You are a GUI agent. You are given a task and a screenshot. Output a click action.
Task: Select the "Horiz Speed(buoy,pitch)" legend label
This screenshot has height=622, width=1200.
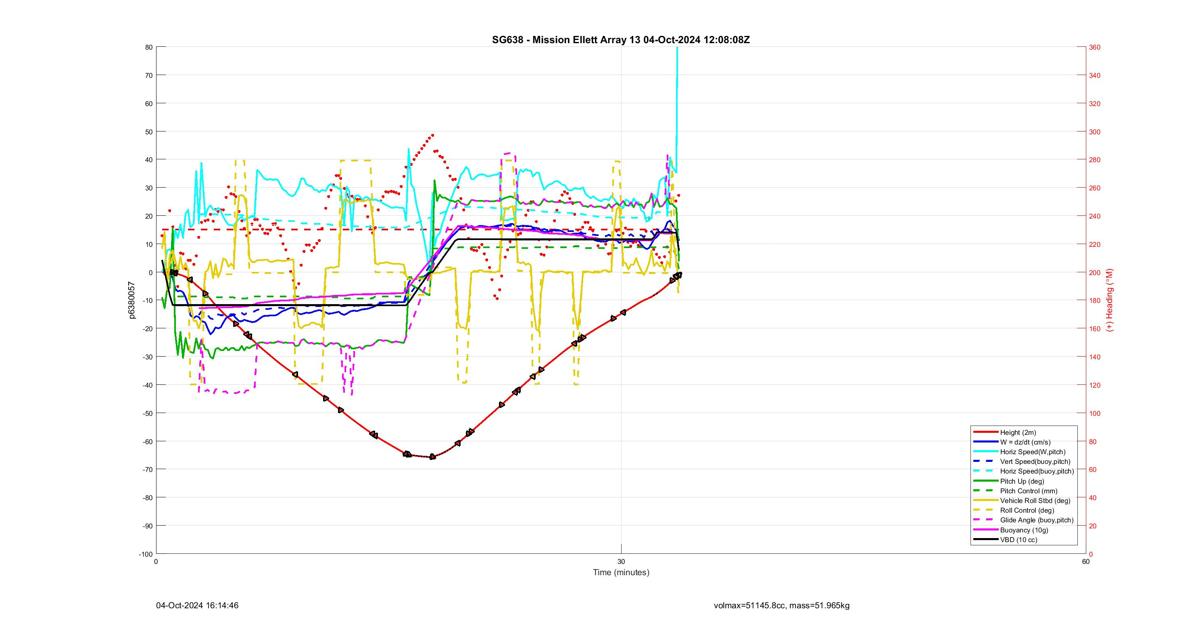tap(1037, 471)
